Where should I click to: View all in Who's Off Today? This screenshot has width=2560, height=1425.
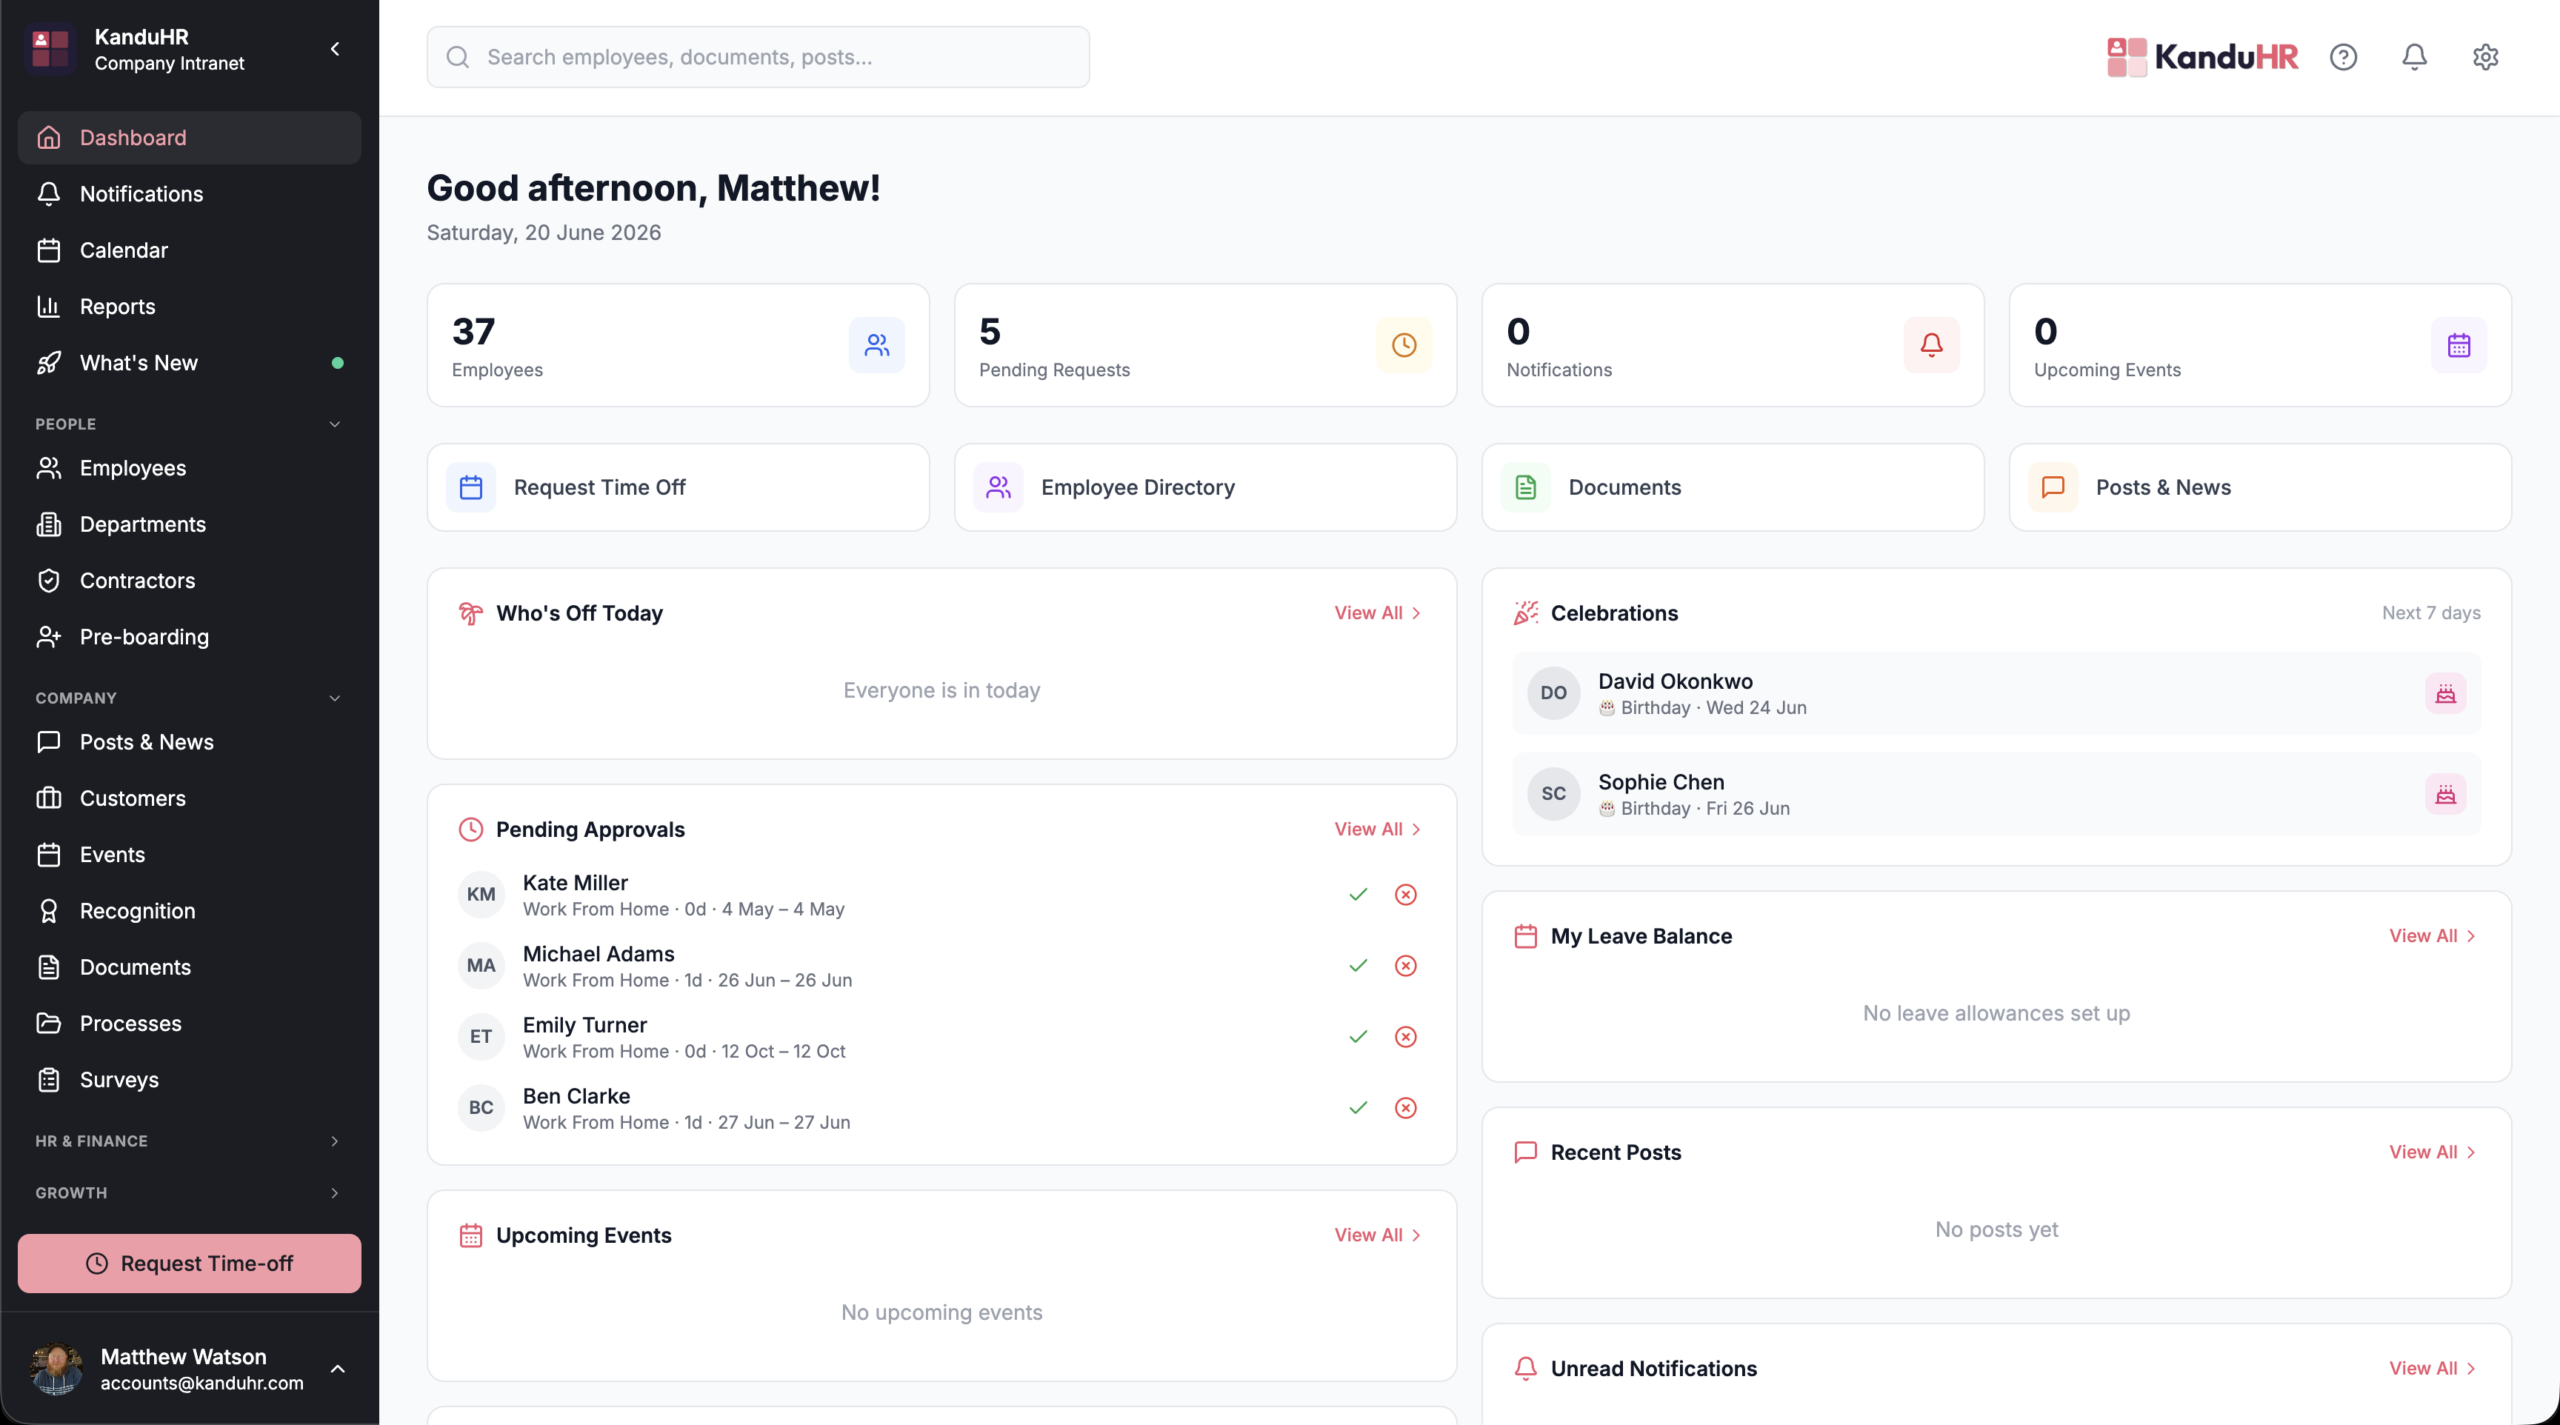coord(1377,613)
